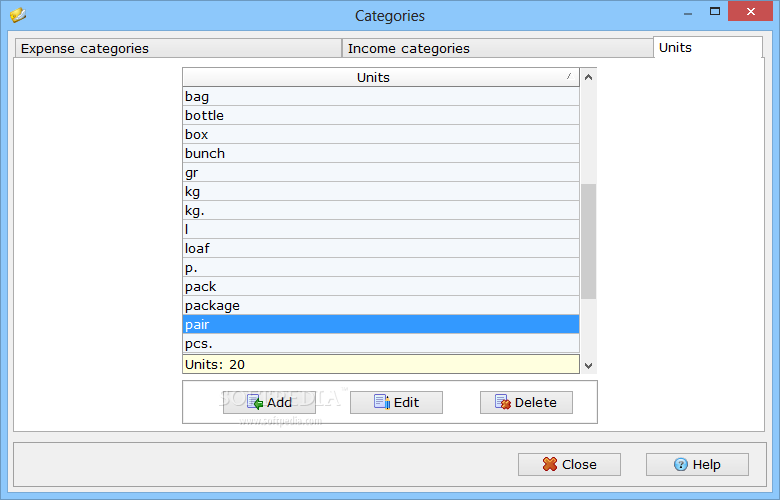Click the 'Units: 20' count footer
This screenshot has height=500, width=780.
click(x=381, y=364)
